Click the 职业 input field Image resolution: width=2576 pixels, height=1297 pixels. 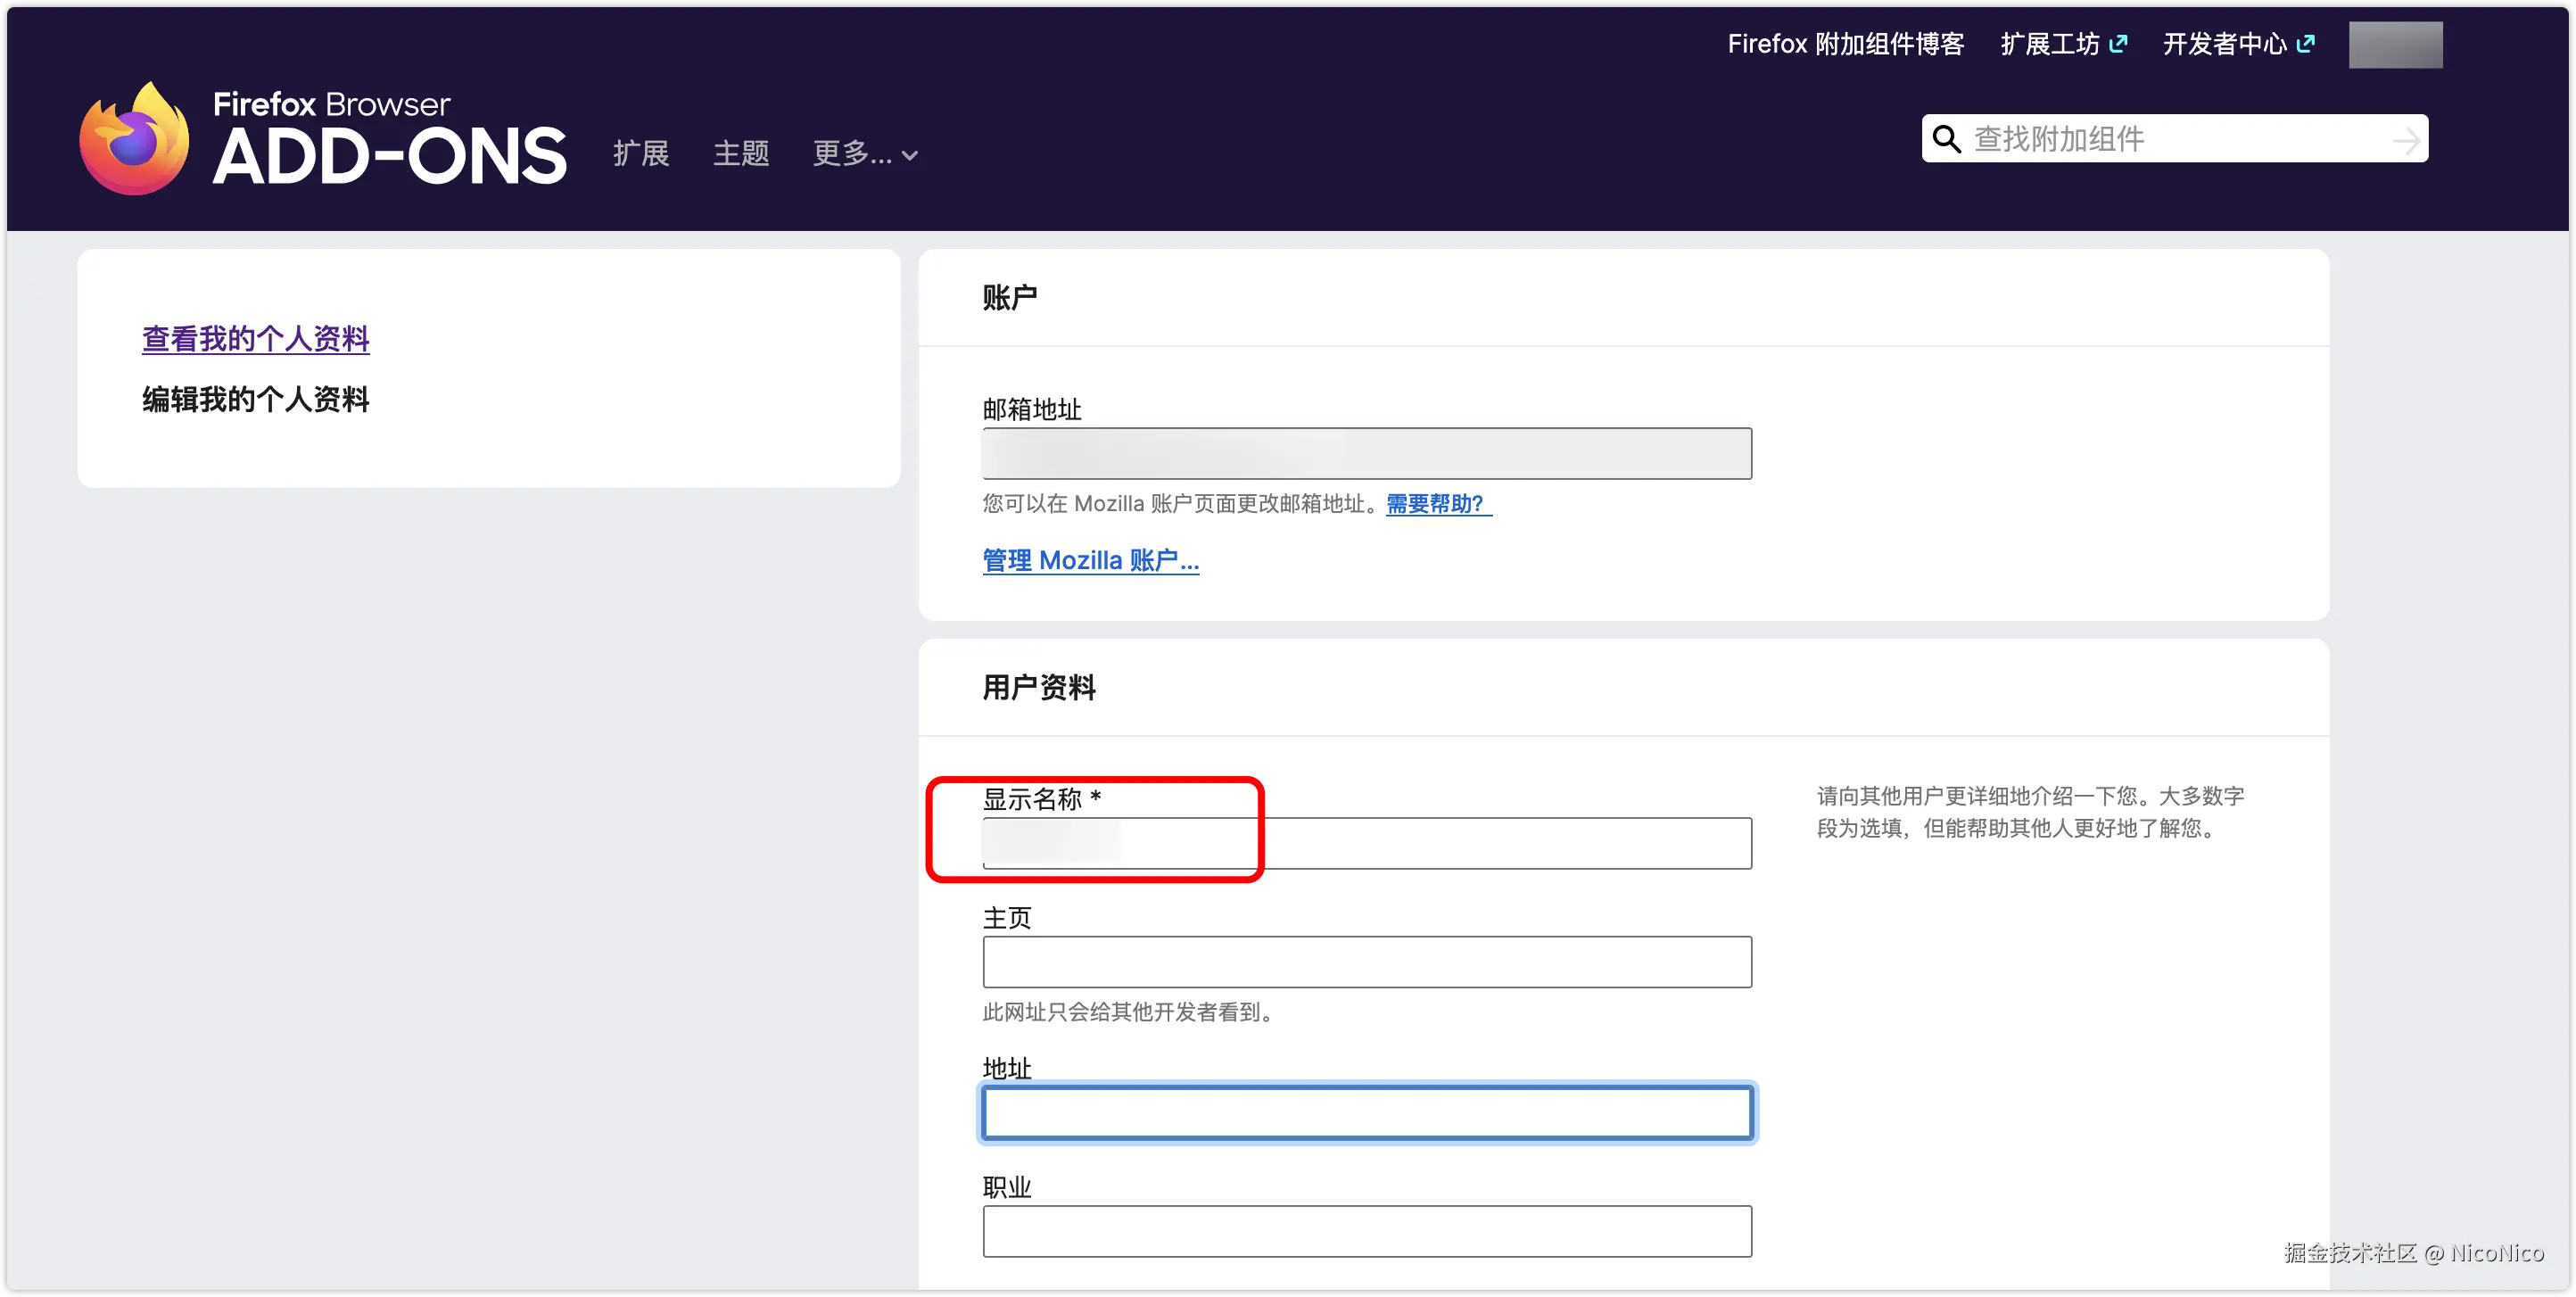[x=1366, y=1231]
